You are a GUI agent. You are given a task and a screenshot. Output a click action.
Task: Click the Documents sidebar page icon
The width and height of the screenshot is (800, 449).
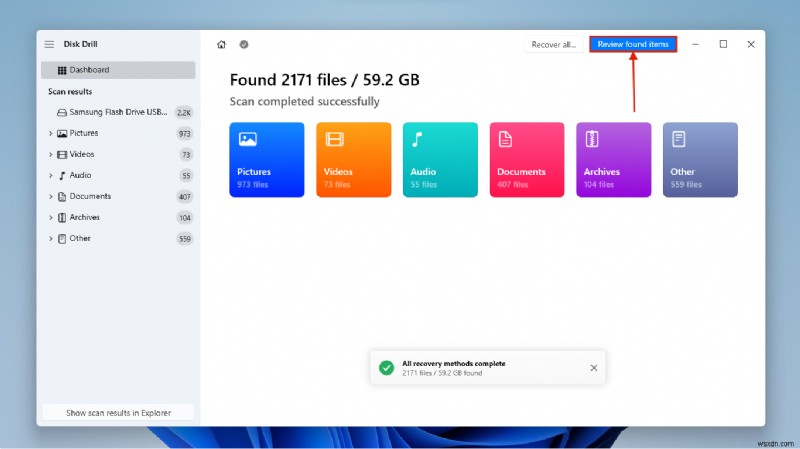point(62,196)
